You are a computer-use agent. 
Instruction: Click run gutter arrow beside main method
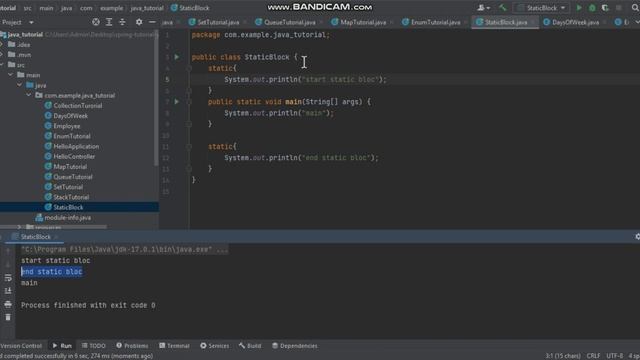pos(177,101)
